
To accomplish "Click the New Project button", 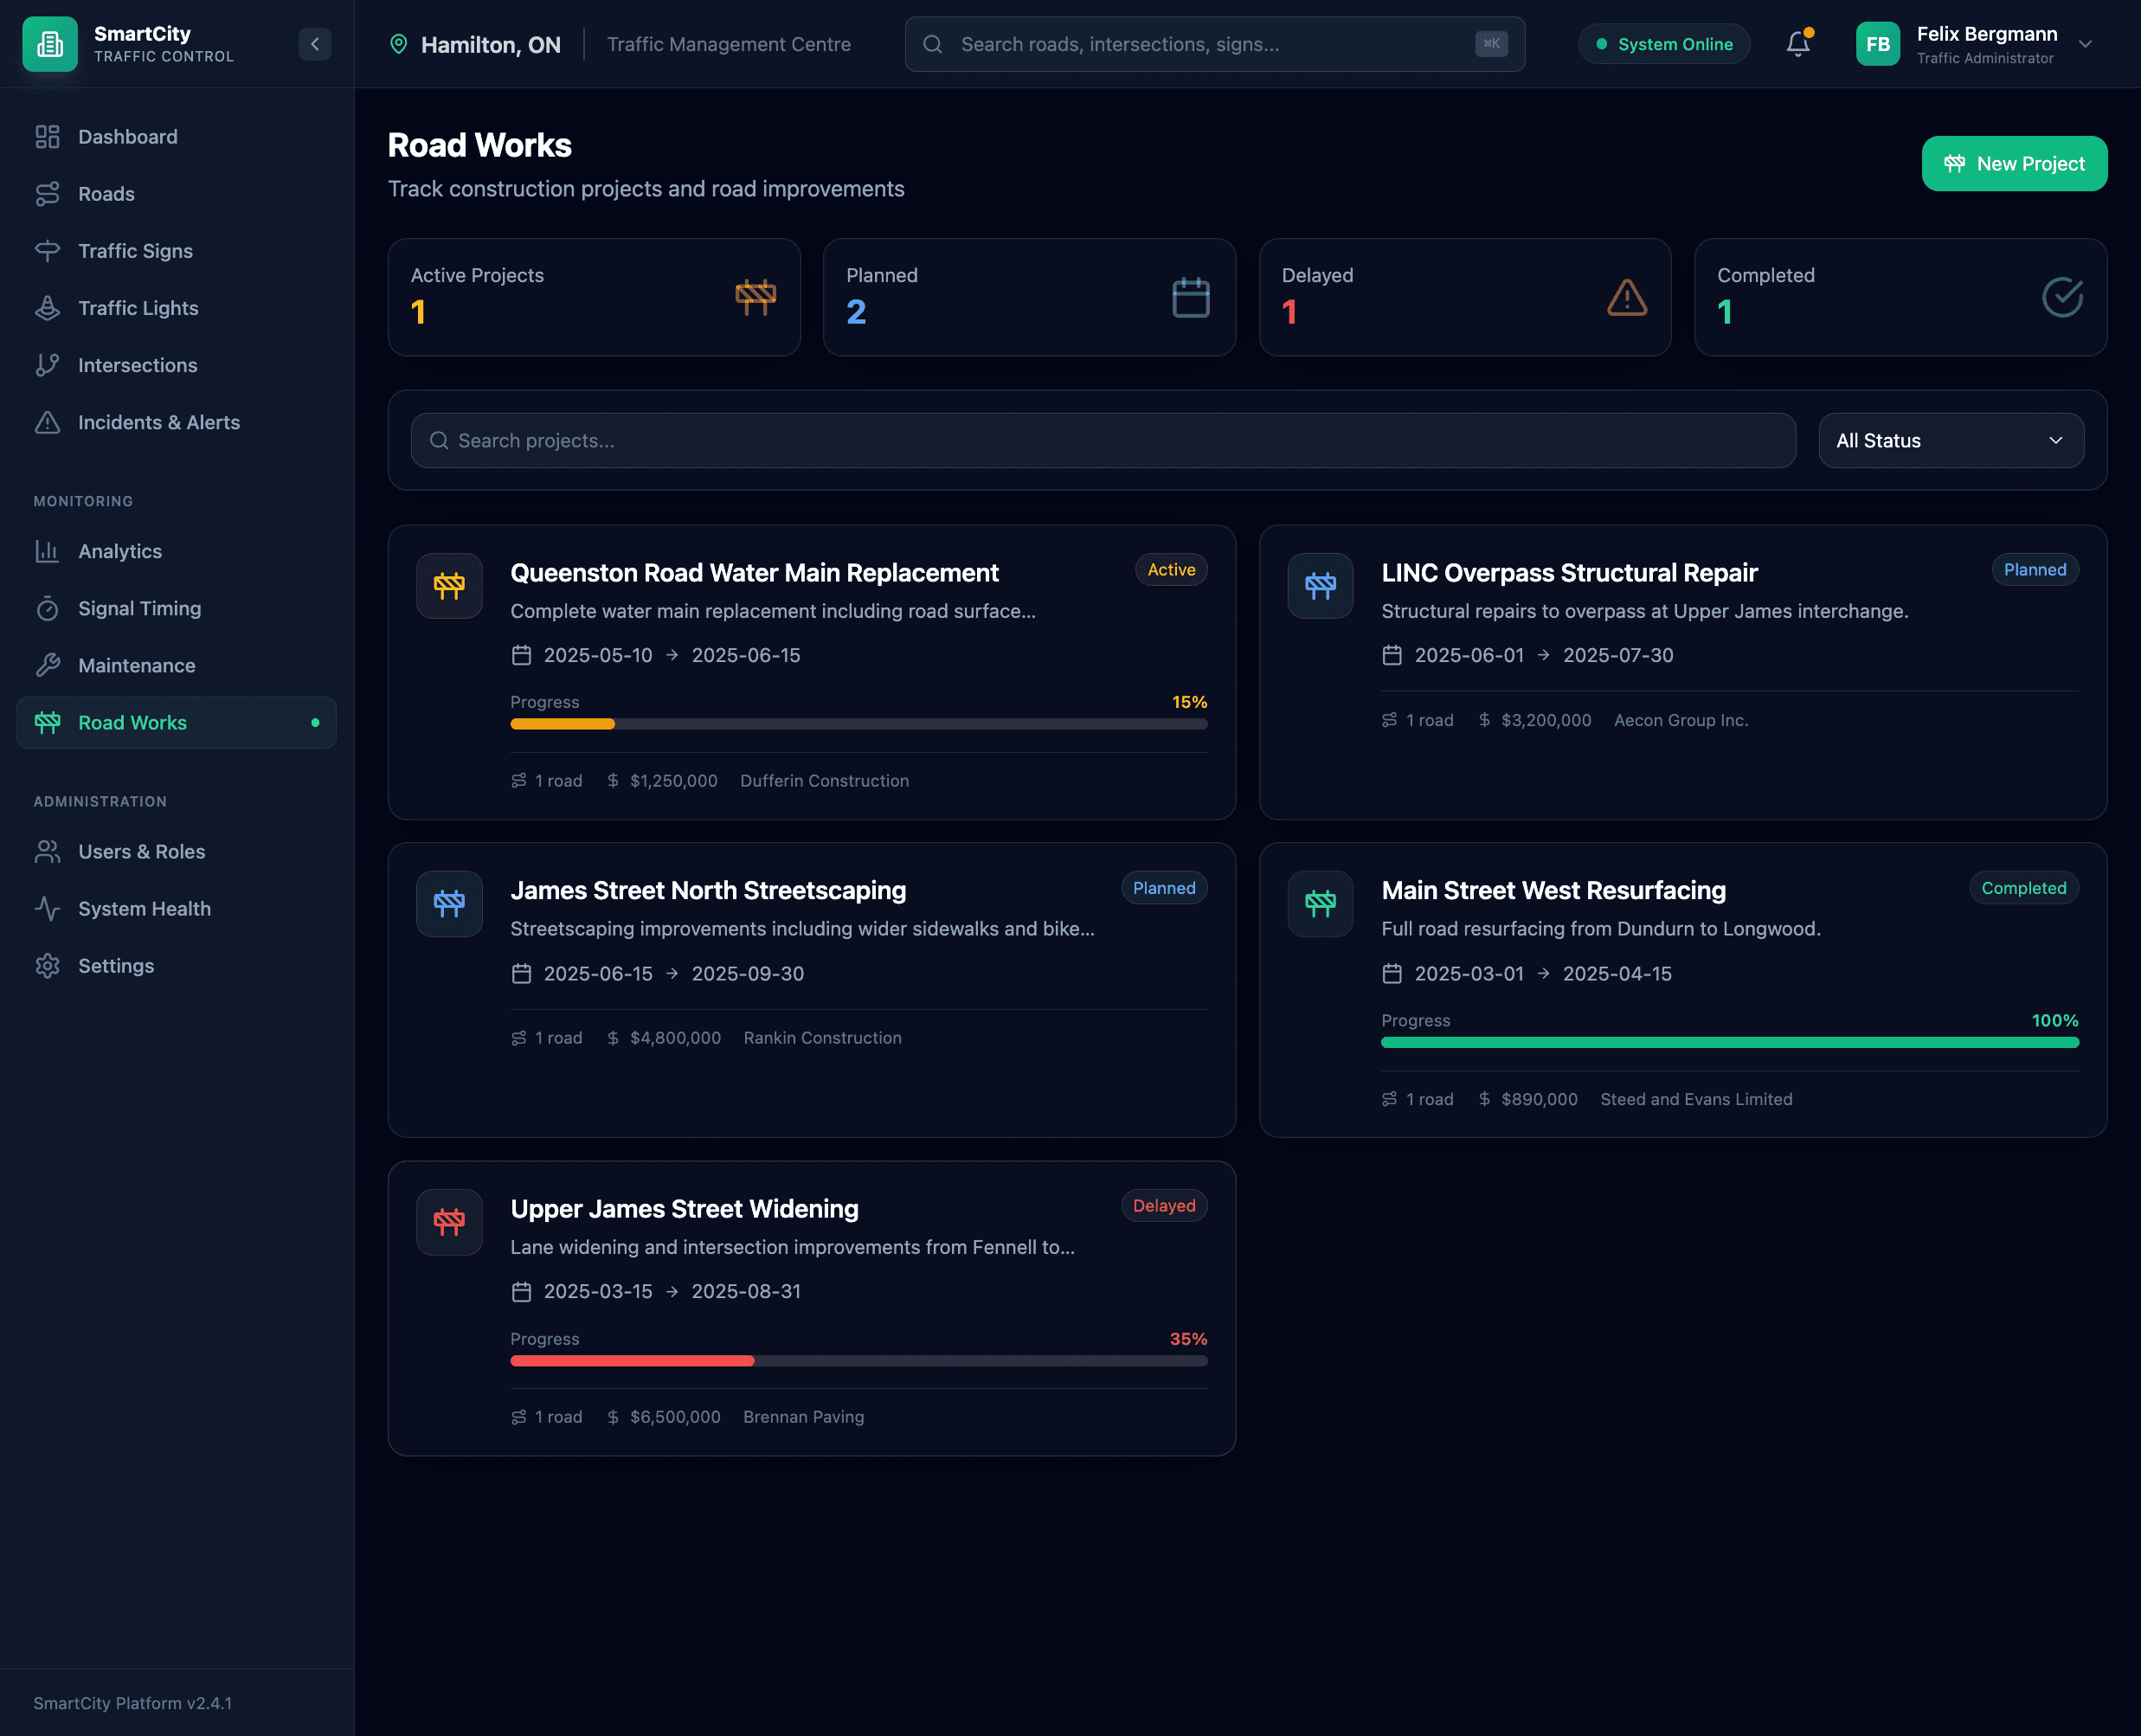I will click(2013, 164).
